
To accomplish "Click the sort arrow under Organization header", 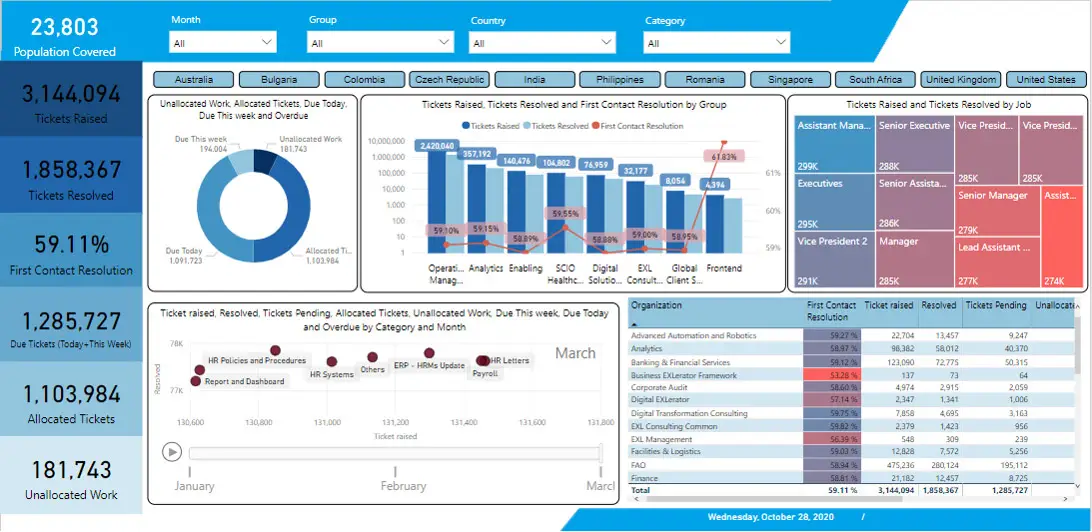I will tap(633, 325).
